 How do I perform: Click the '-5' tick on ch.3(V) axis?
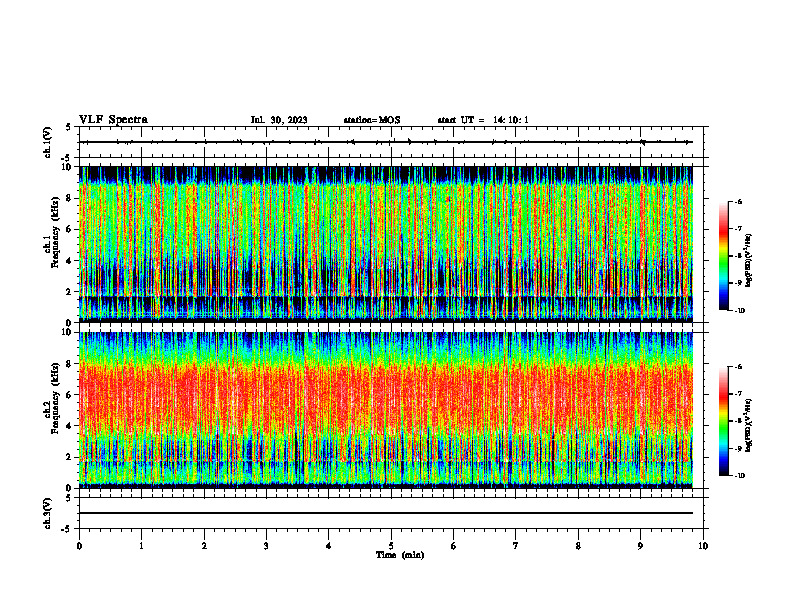point(67,529)
